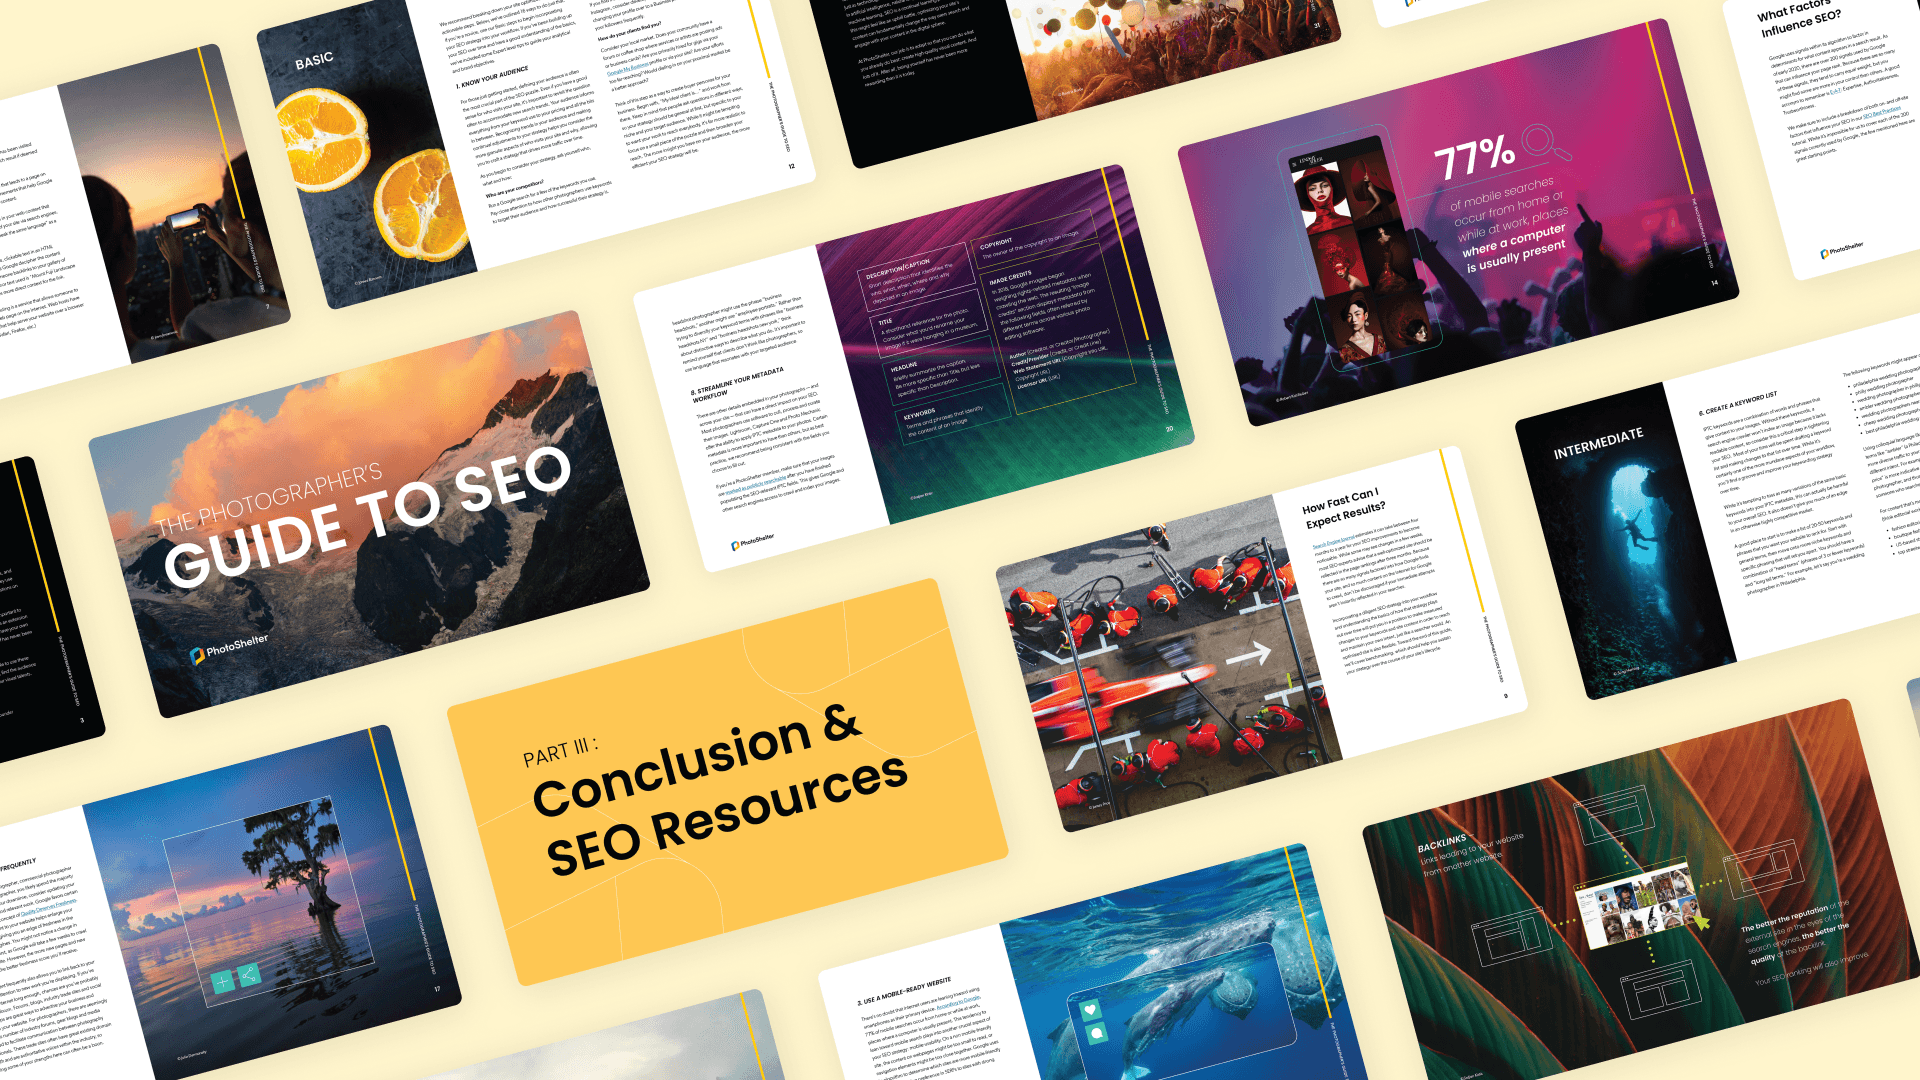This screenshot has width=1920, height=1080.
Task: Click the comment bubble icon on the whale photo
Action: click(1096, 1034)
